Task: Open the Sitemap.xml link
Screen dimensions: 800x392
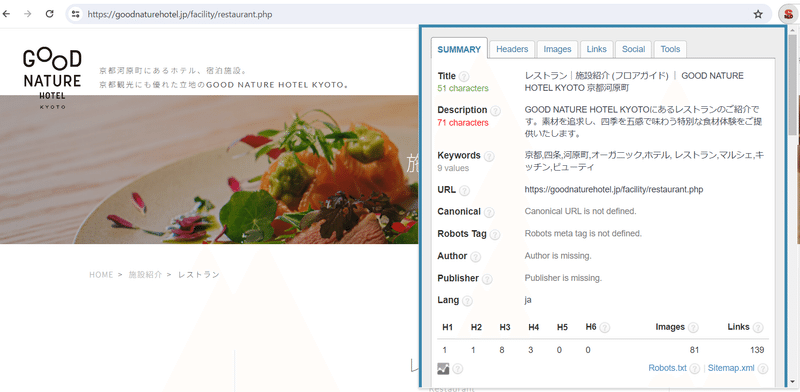Action: pyautogui.click(x=731, y=368)
